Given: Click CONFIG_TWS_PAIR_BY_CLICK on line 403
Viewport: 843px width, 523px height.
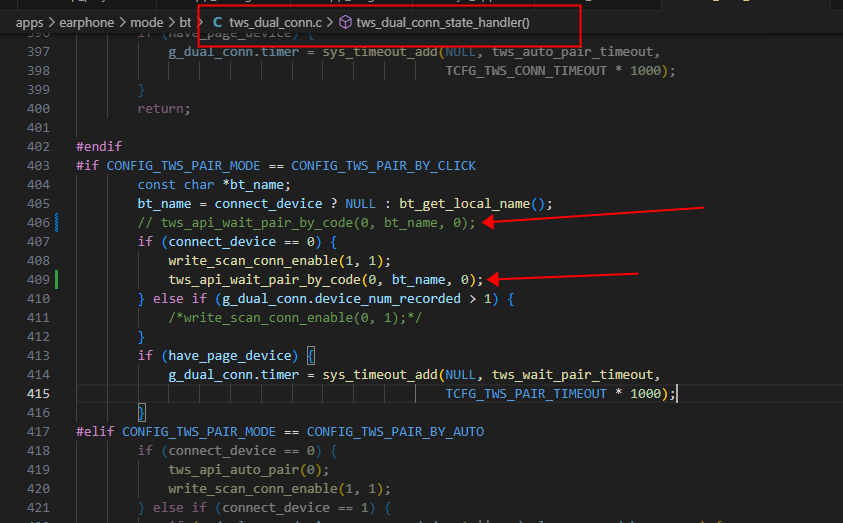Looking at the screenshot, I should tap(383, 166).
